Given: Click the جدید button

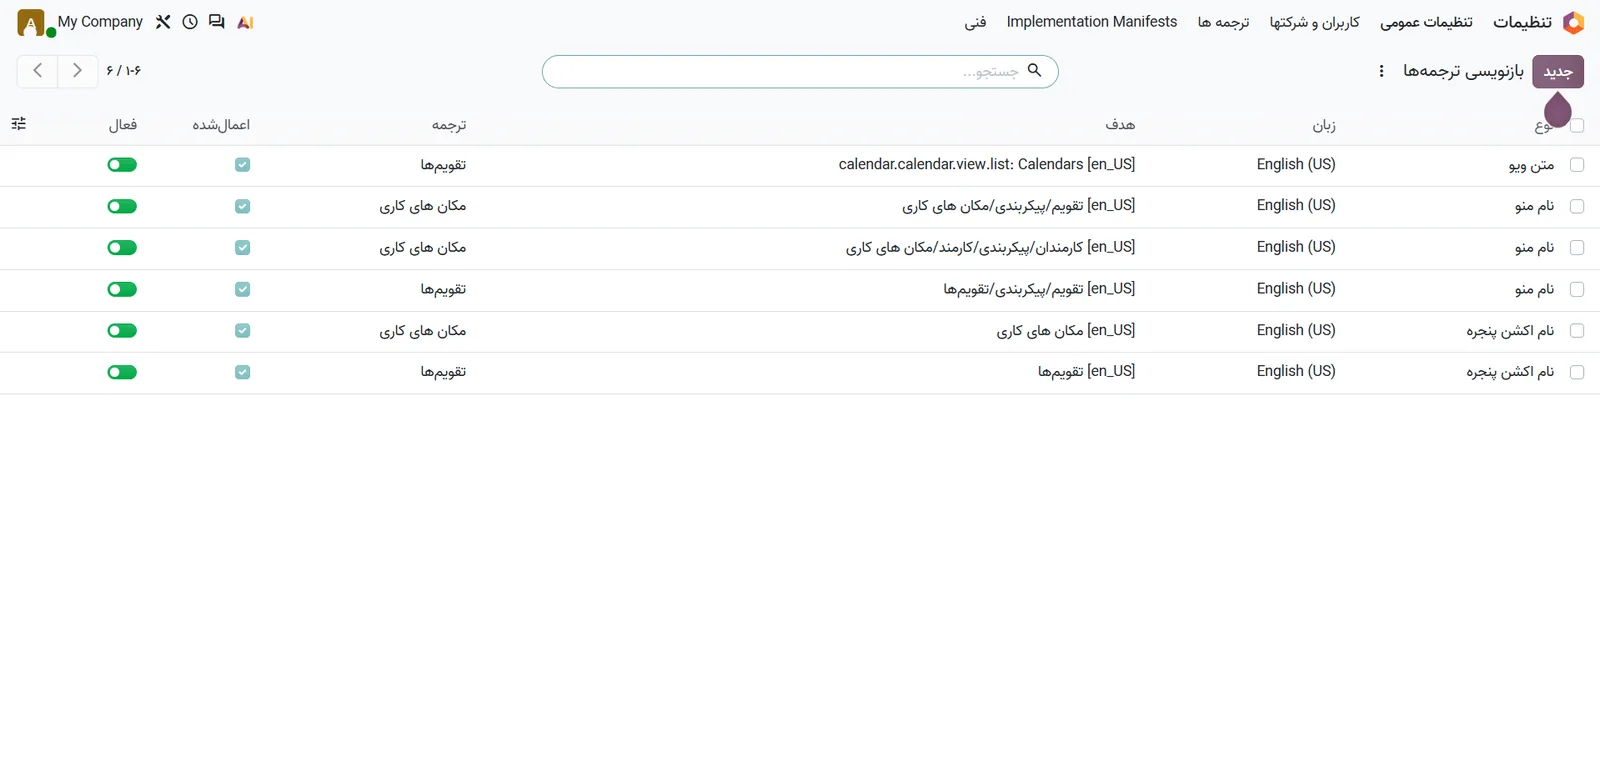Looking at the screenshot, I should (x=1558, y=71).
